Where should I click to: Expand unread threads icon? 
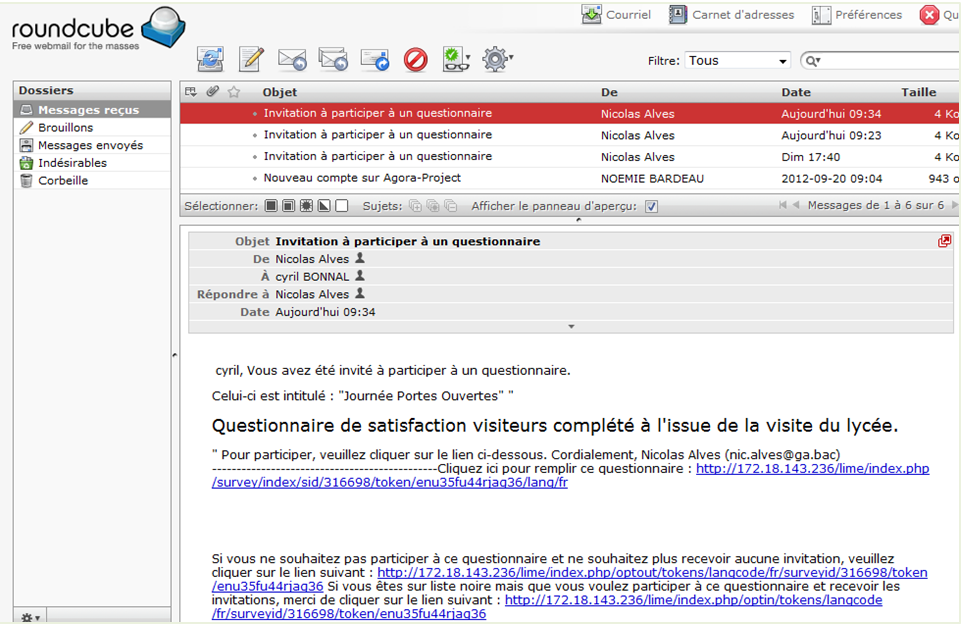point(433,206)
